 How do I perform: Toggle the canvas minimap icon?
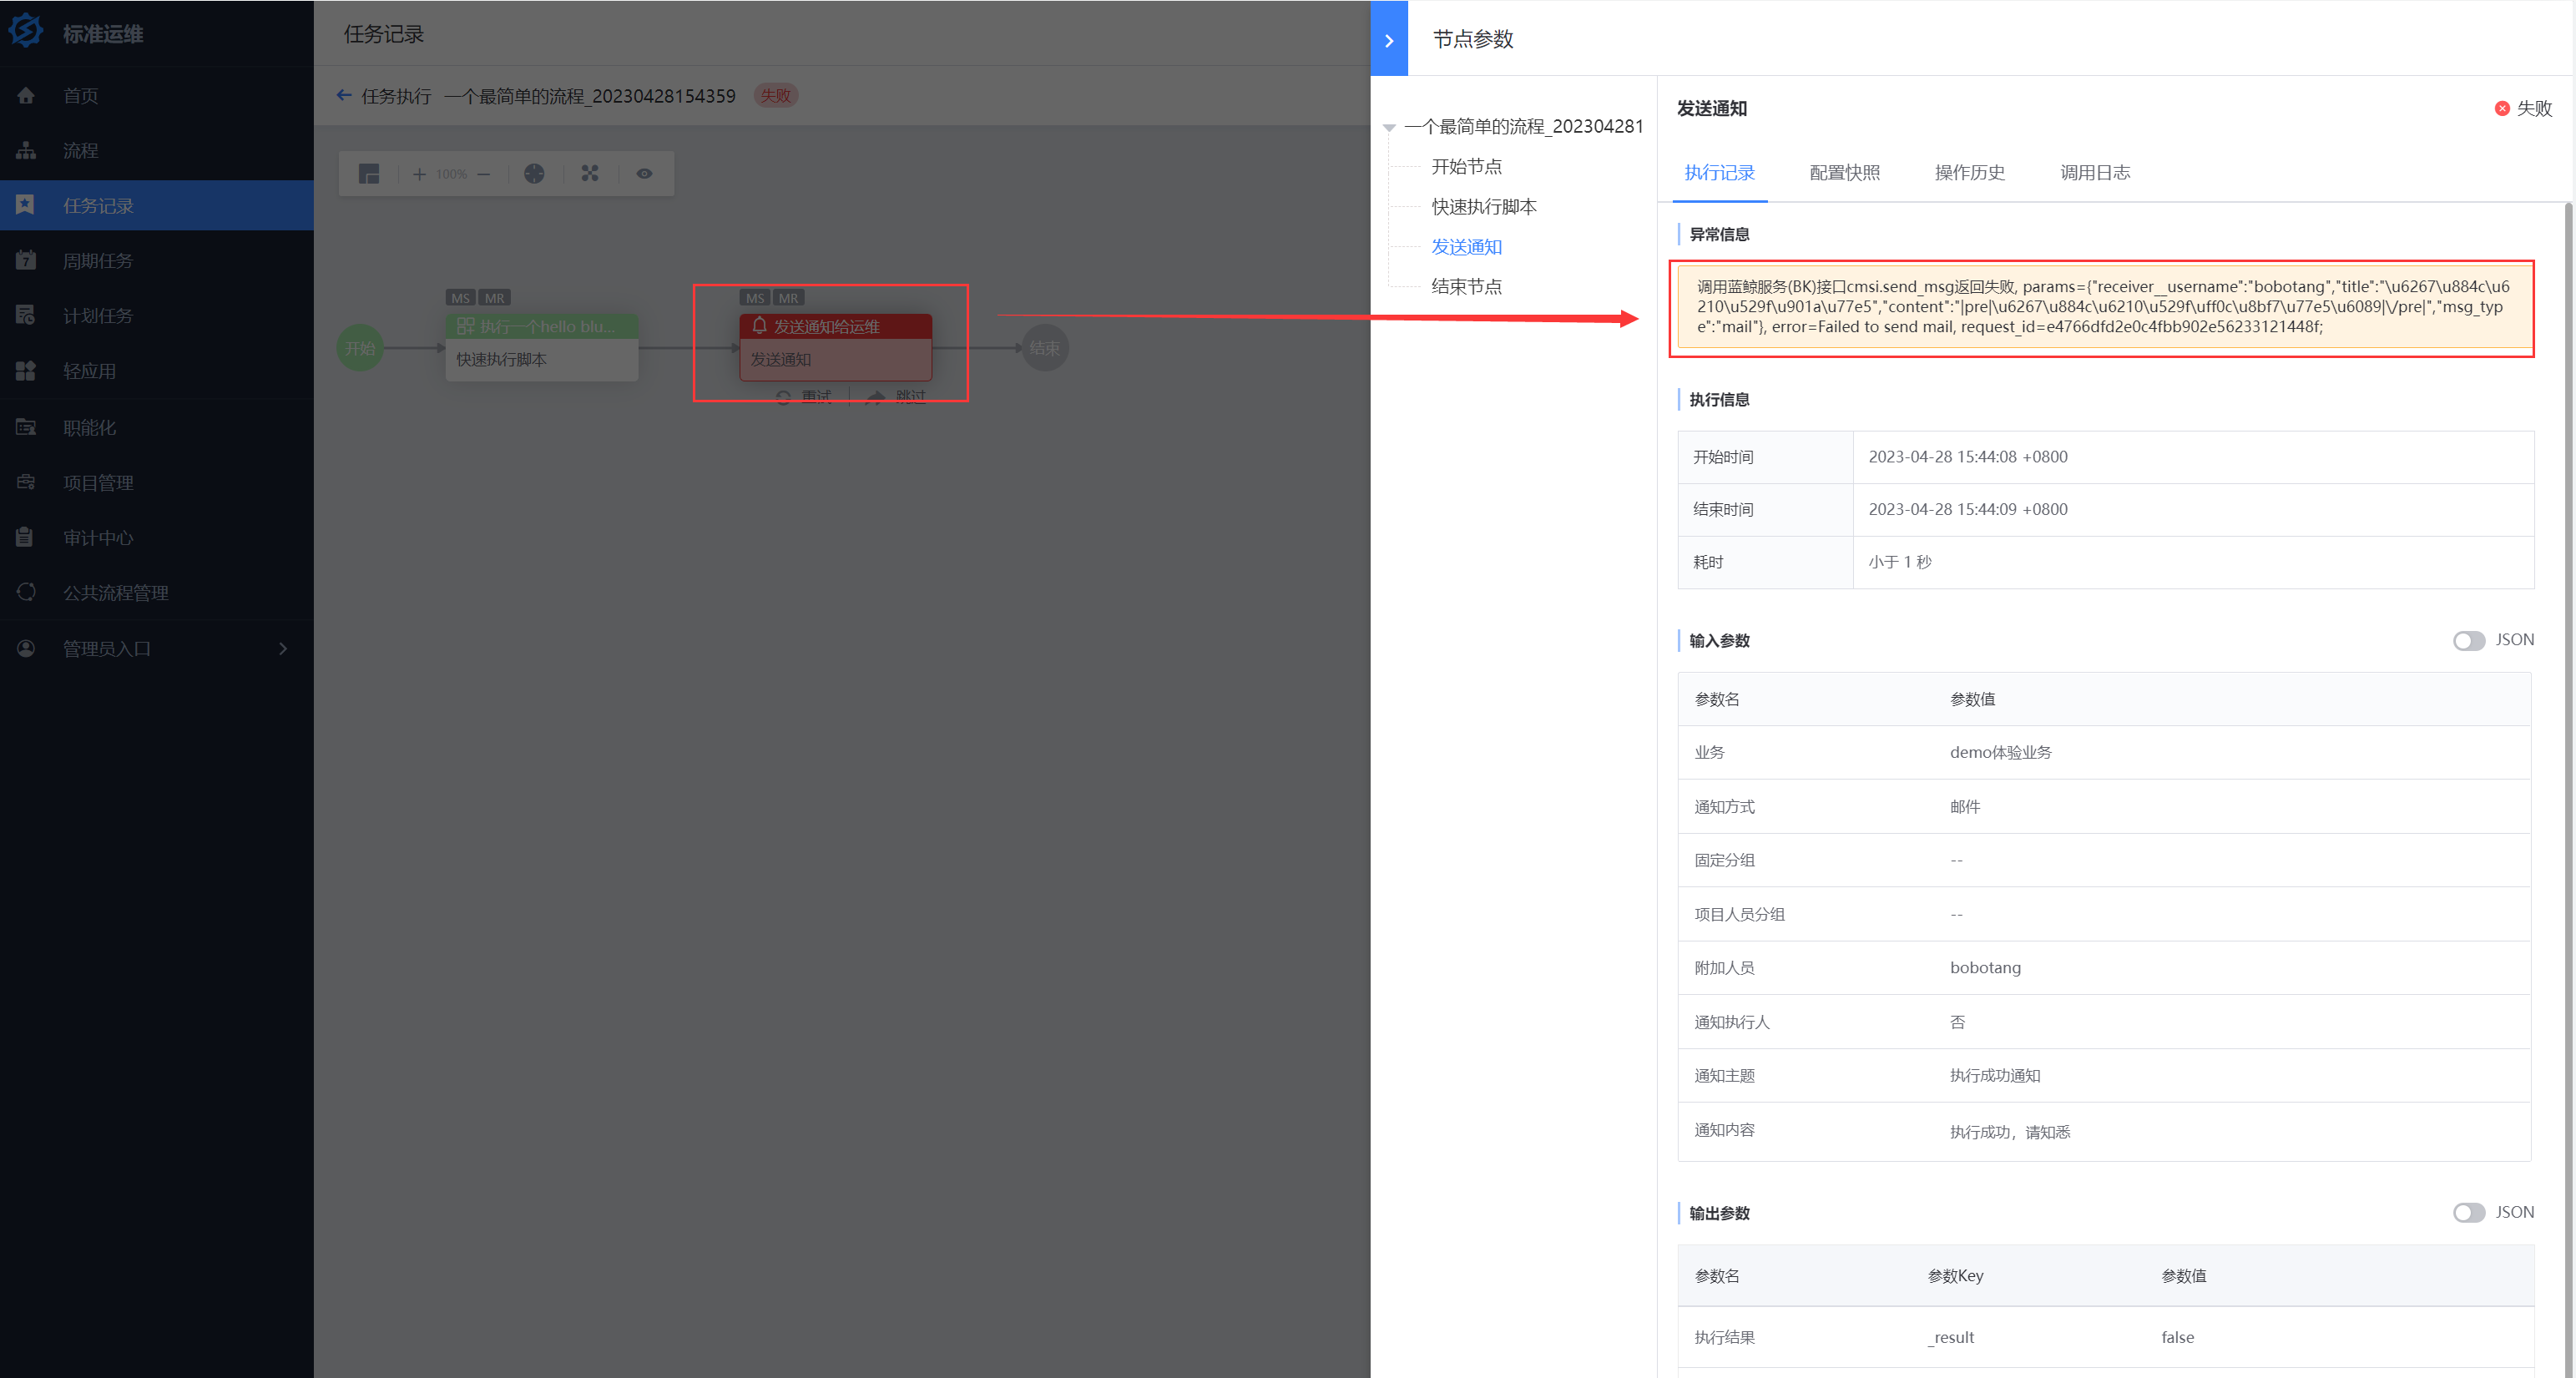(369, 174)
